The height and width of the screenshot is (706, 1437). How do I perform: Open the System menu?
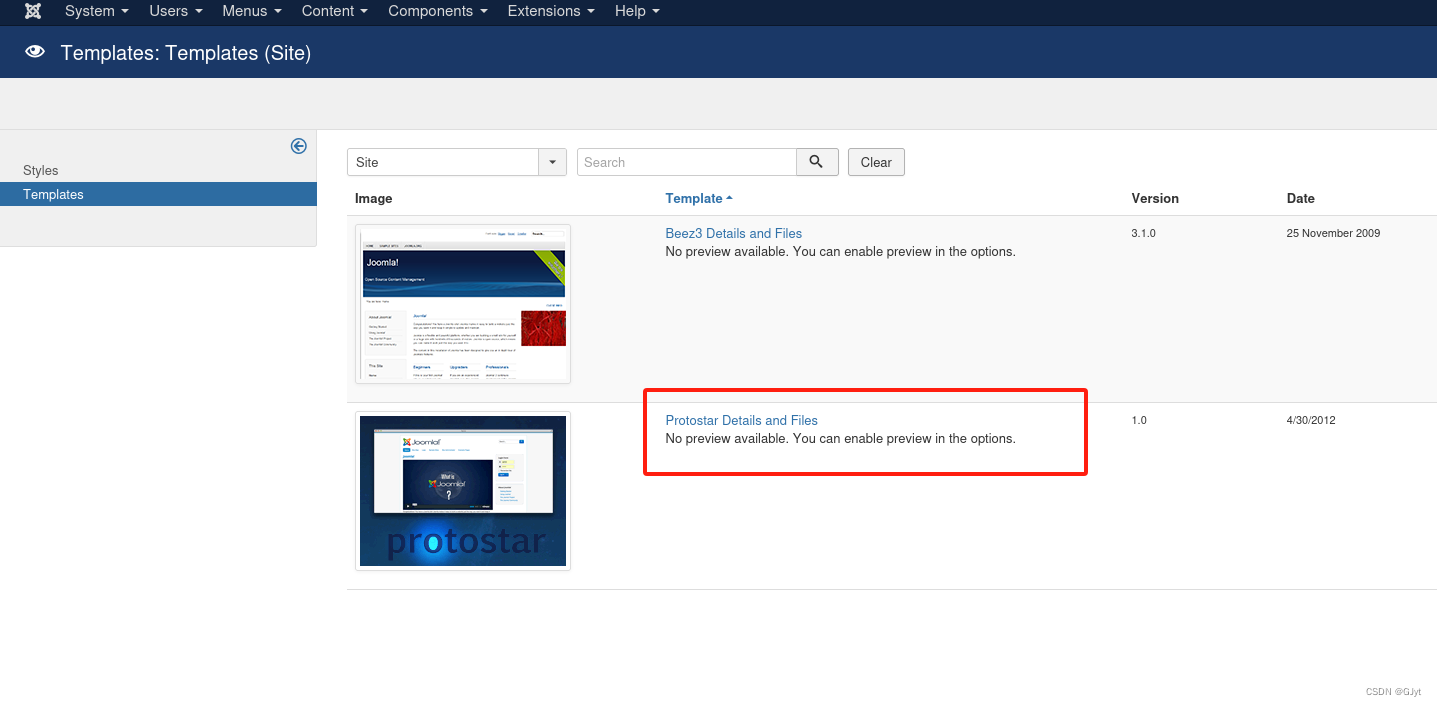(x=97, y=11)
